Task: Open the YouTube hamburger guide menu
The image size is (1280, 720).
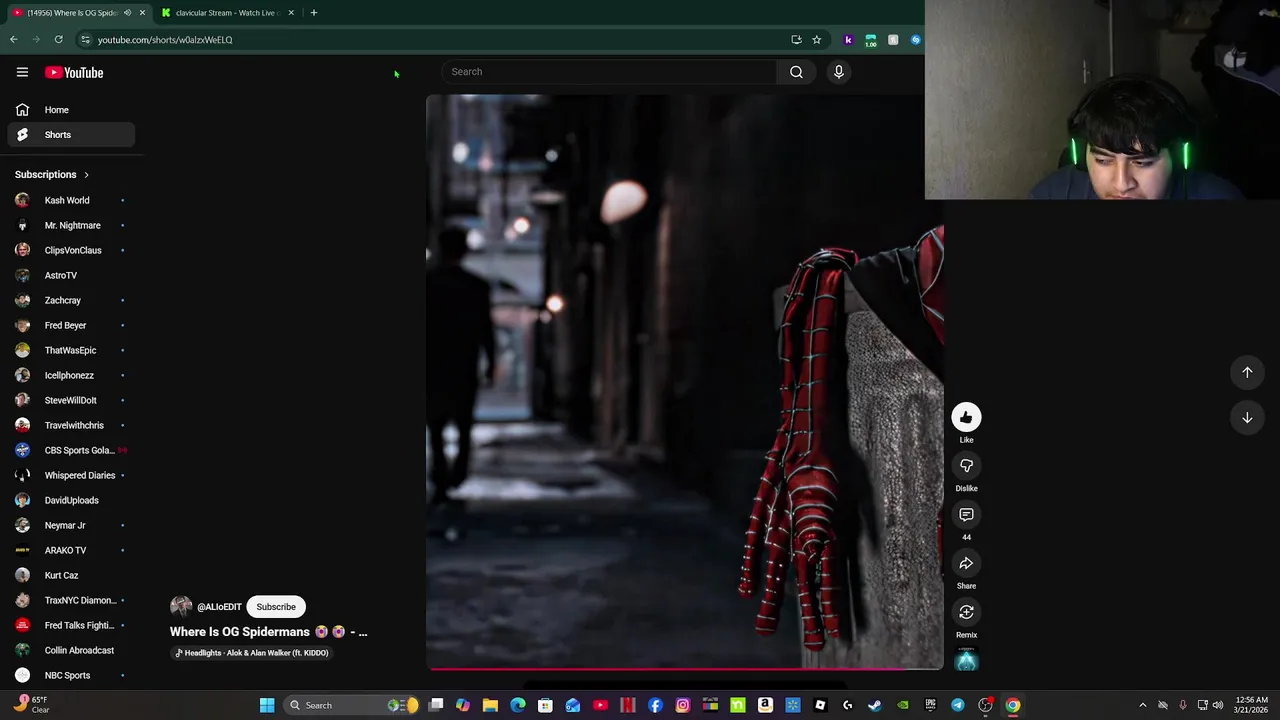Action: [22, 72]
